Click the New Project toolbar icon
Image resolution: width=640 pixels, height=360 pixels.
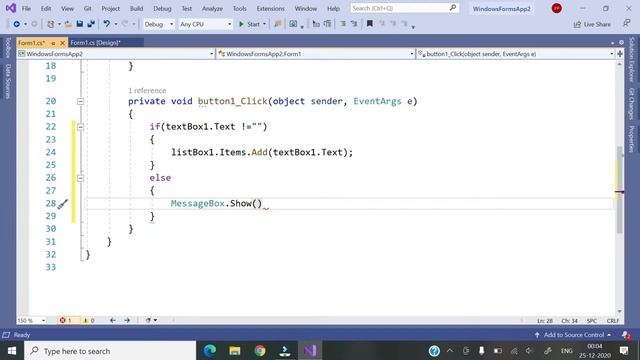pos(51,24)
